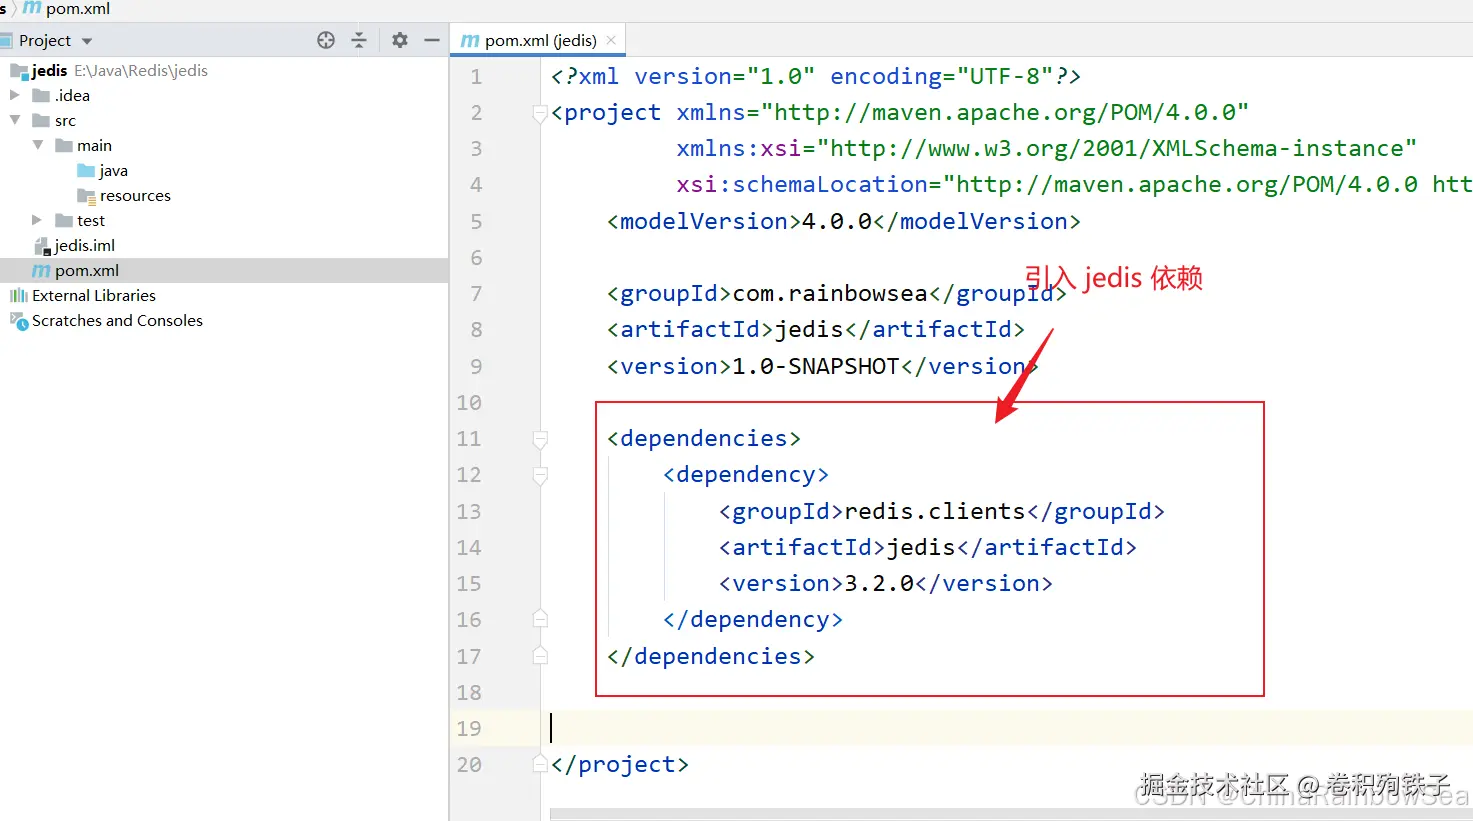Click fold end marker on line 17
The image size is (1473, 821).
(540, 655)
